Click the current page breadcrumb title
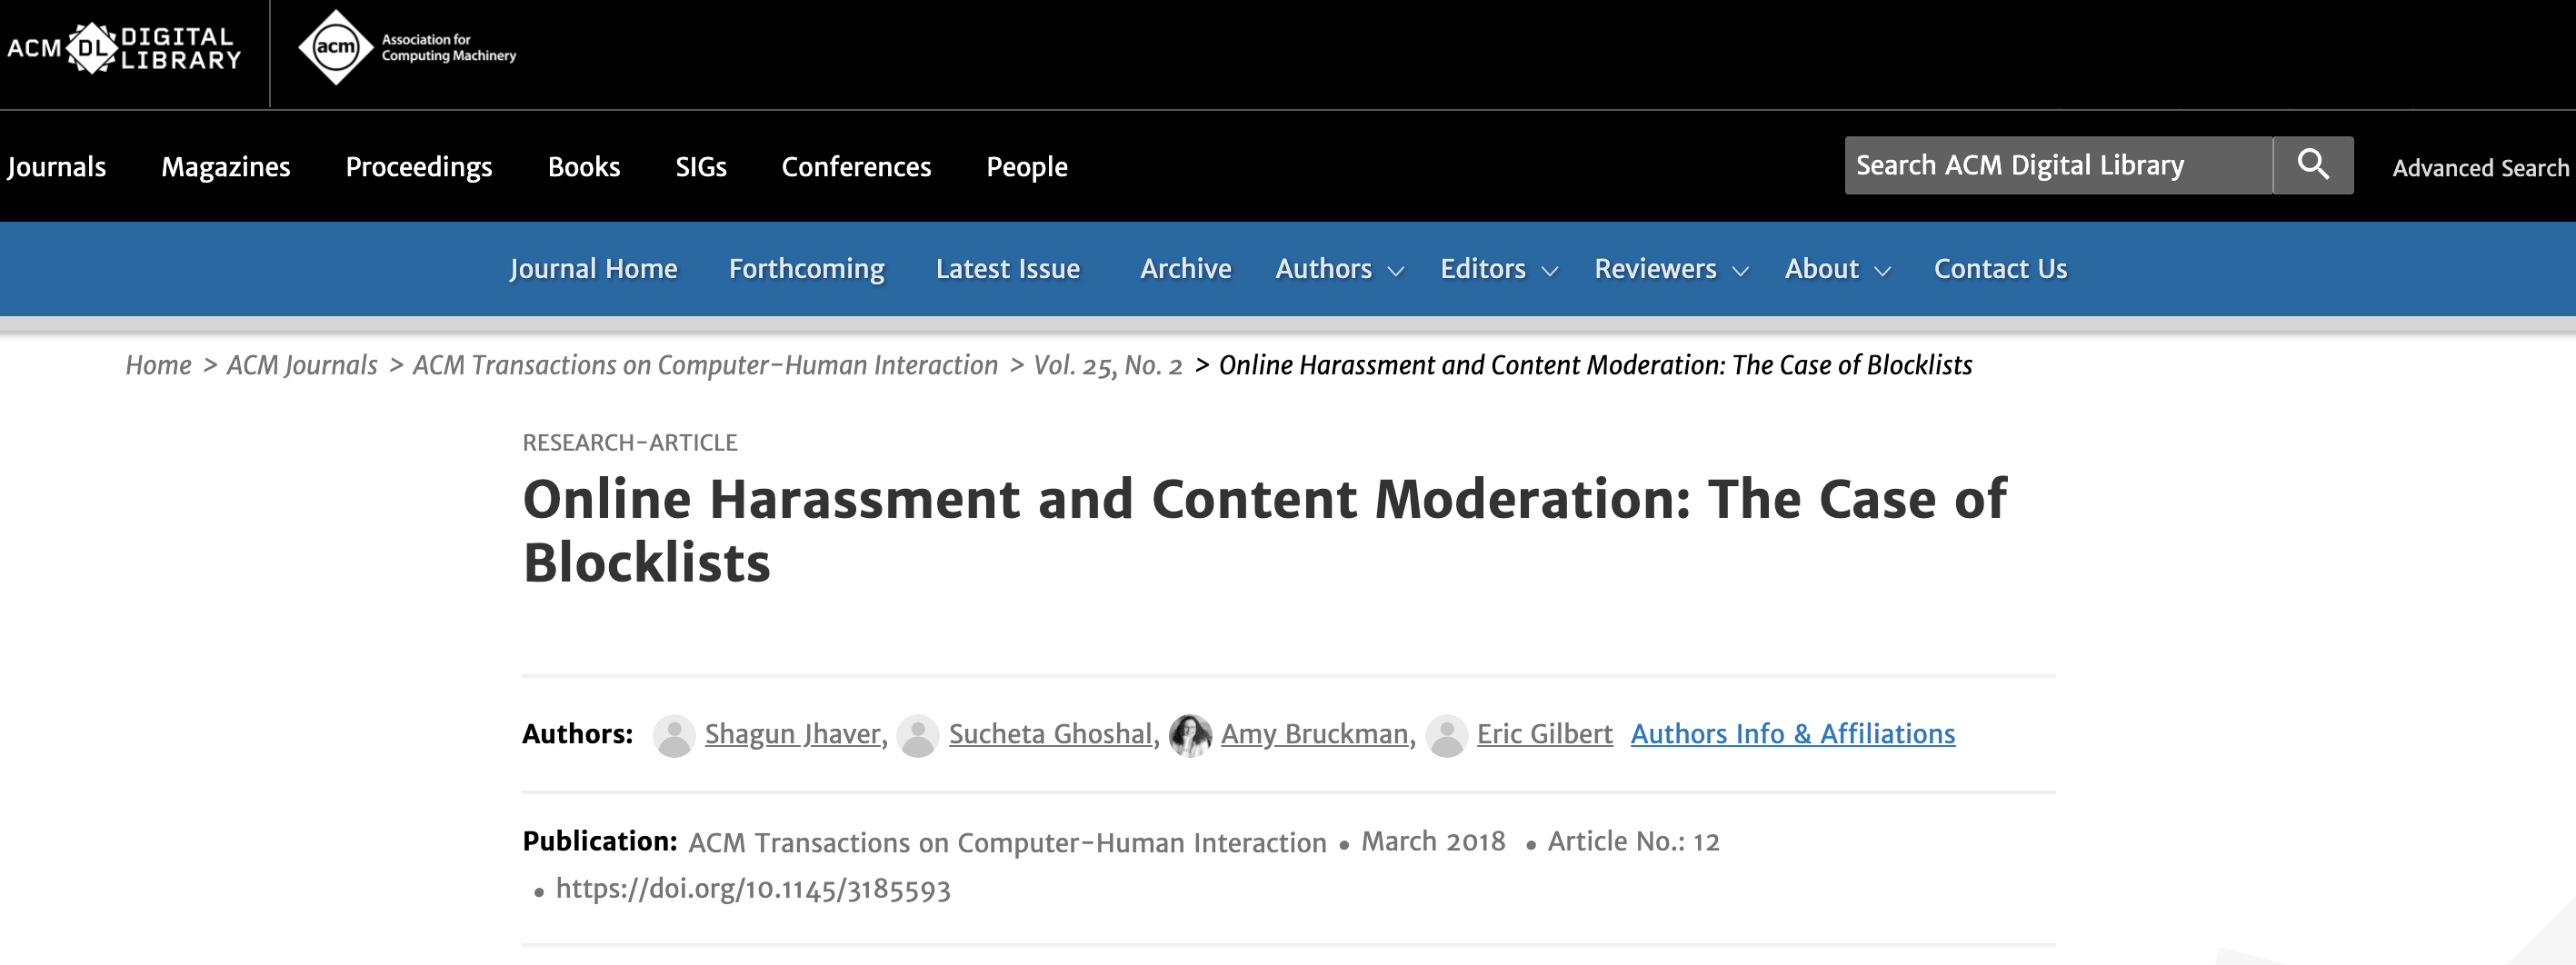This screenshot has height=965, width=2576. coord(1596,365)
